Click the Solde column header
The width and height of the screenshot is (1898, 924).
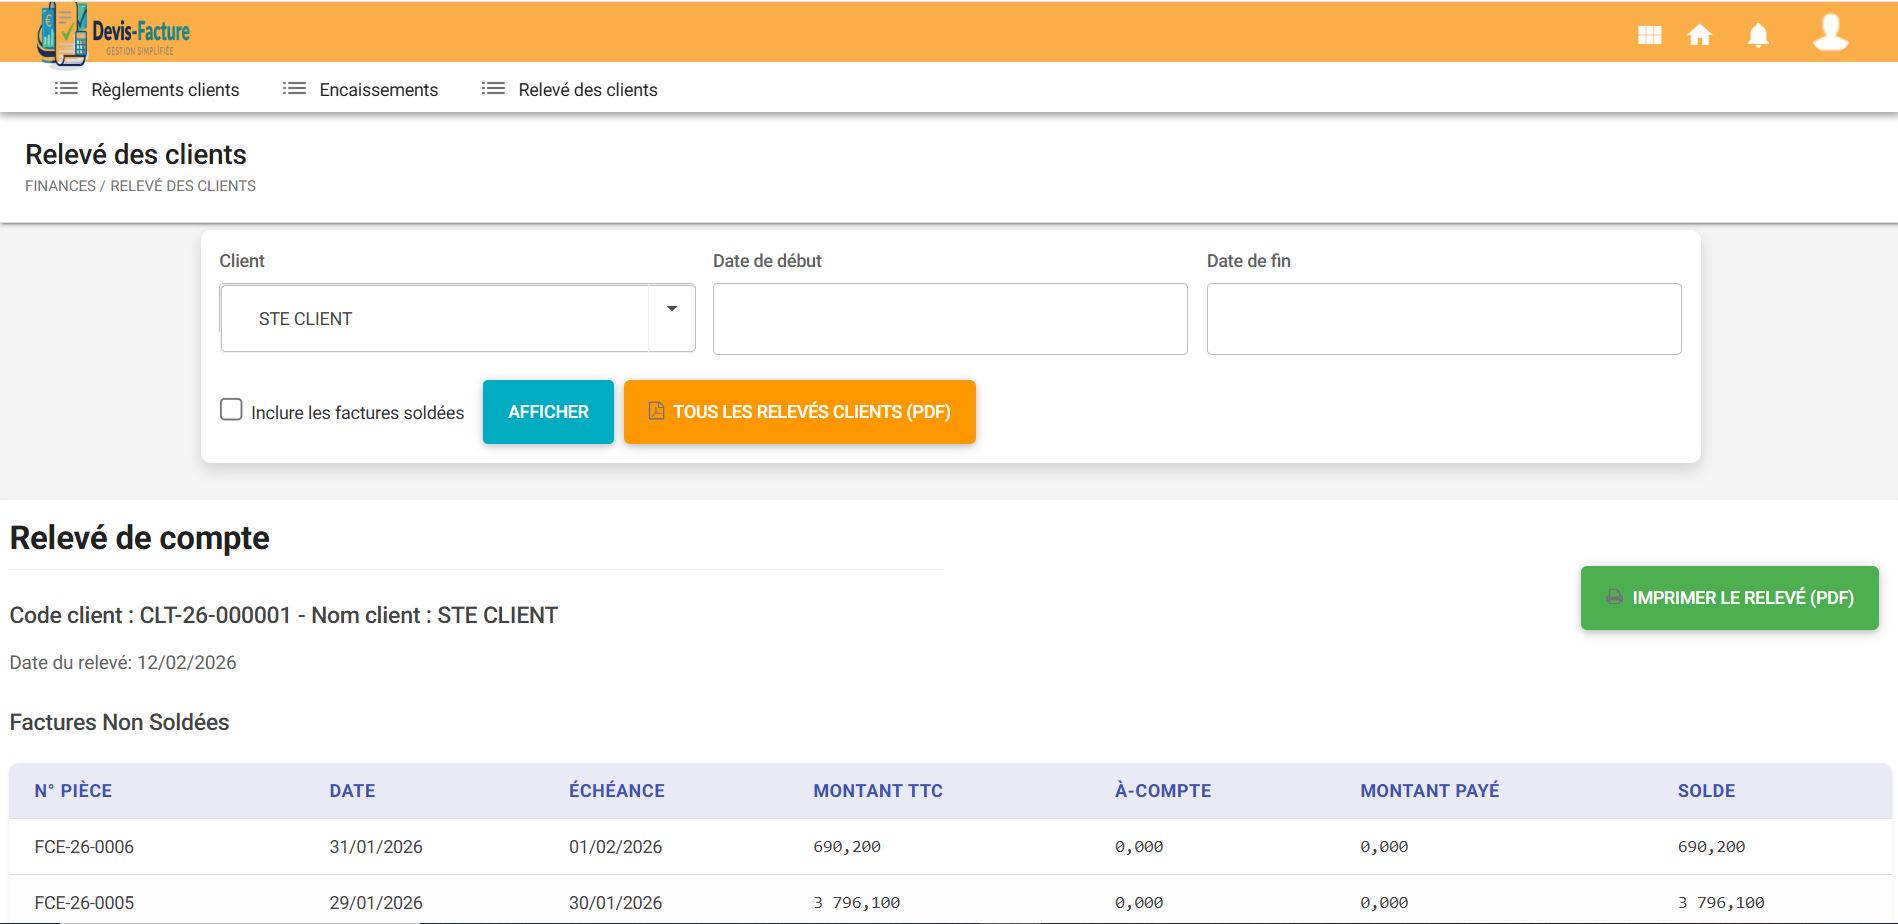(1706, 791)
